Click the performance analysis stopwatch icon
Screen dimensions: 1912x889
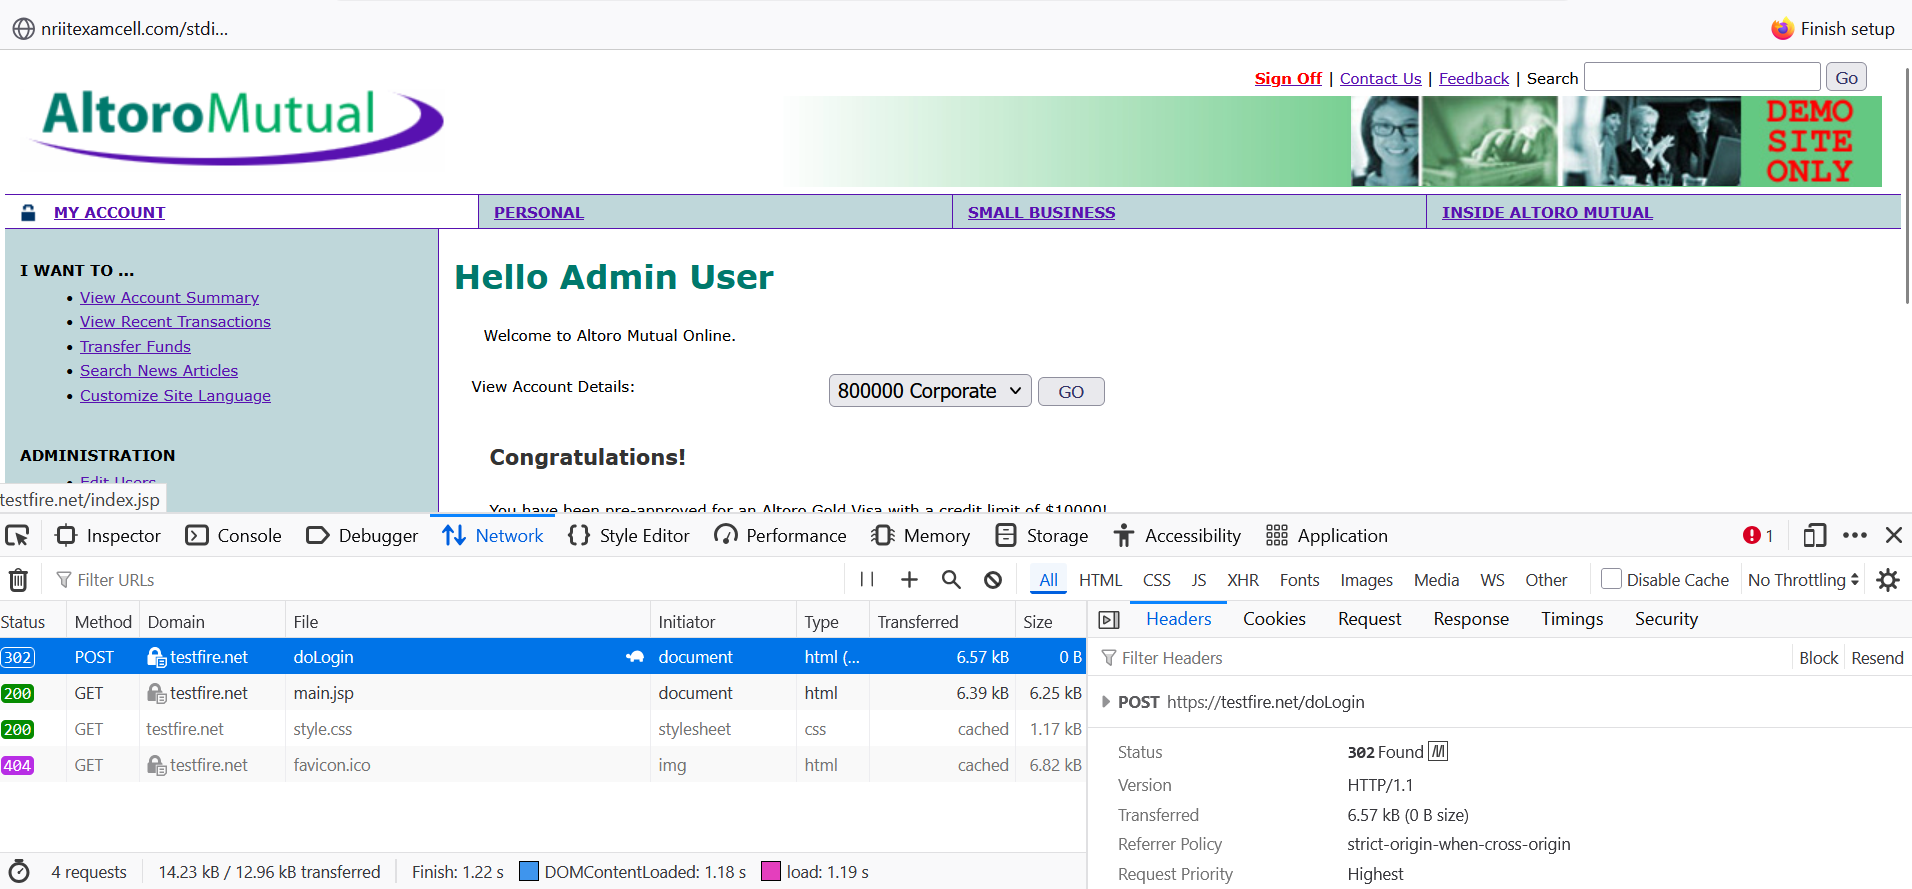19,871
